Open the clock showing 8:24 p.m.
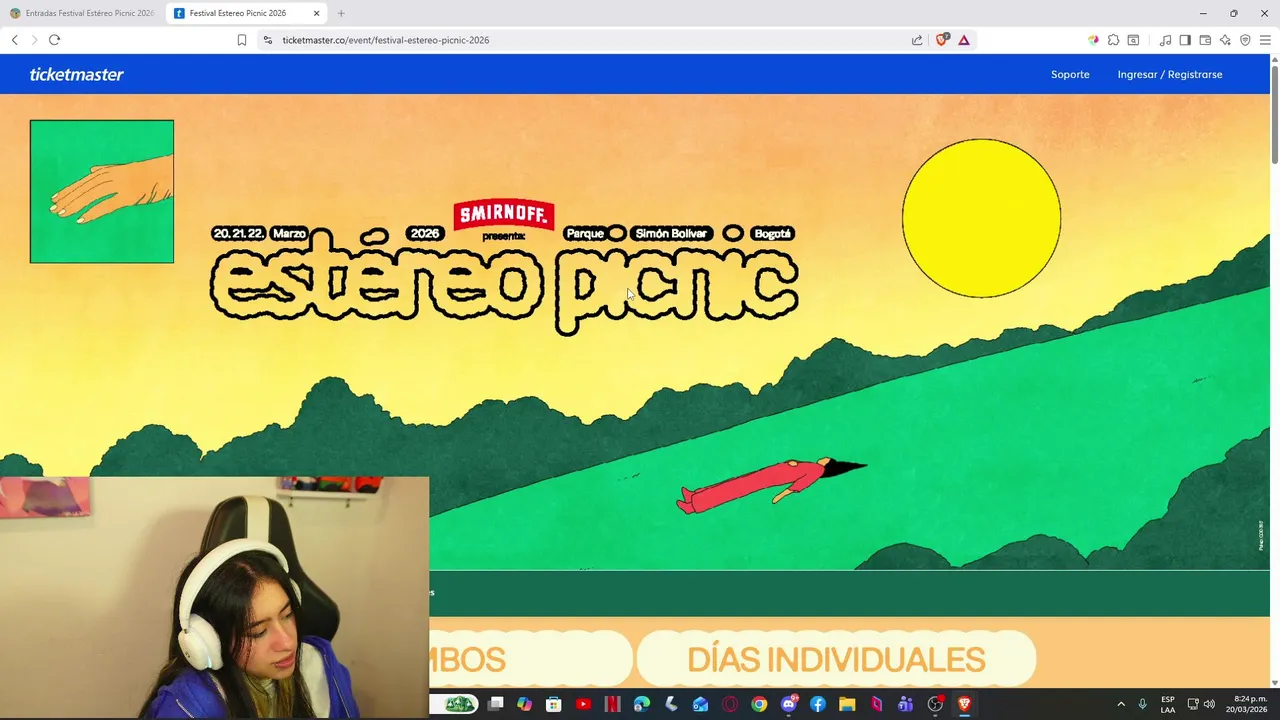Screen dimensions: 1280x720 pyautogui.click(x=1247, y=704)
